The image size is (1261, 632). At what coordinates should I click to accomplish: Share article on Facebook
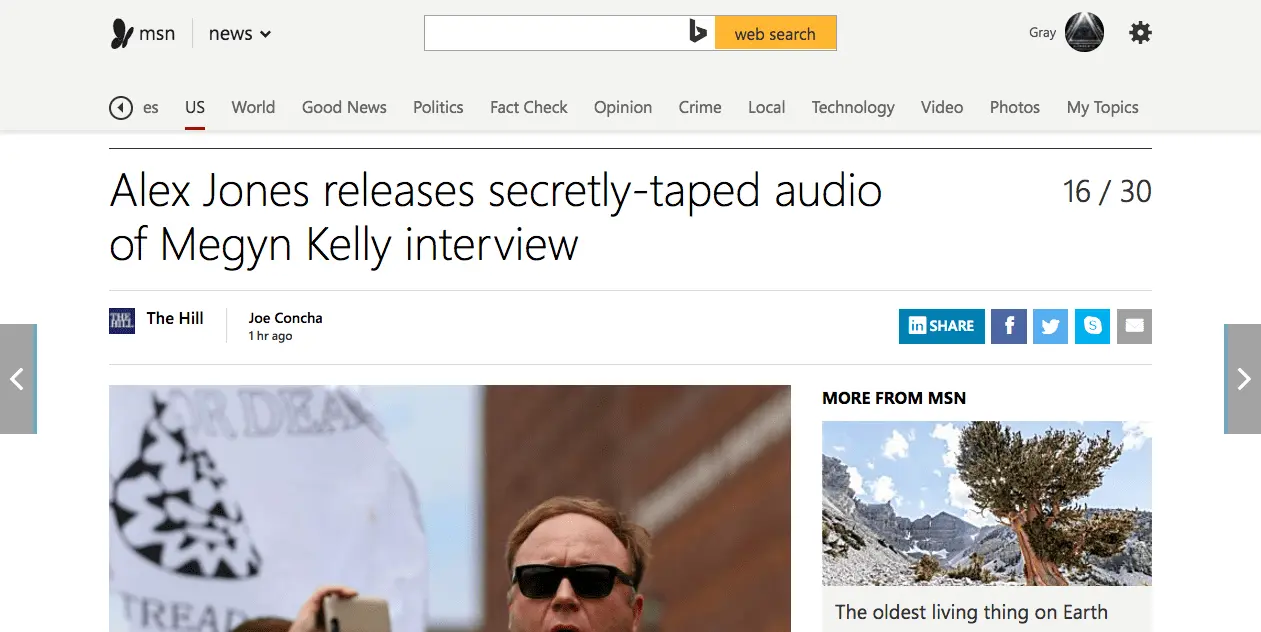[x=1008, y=326]
